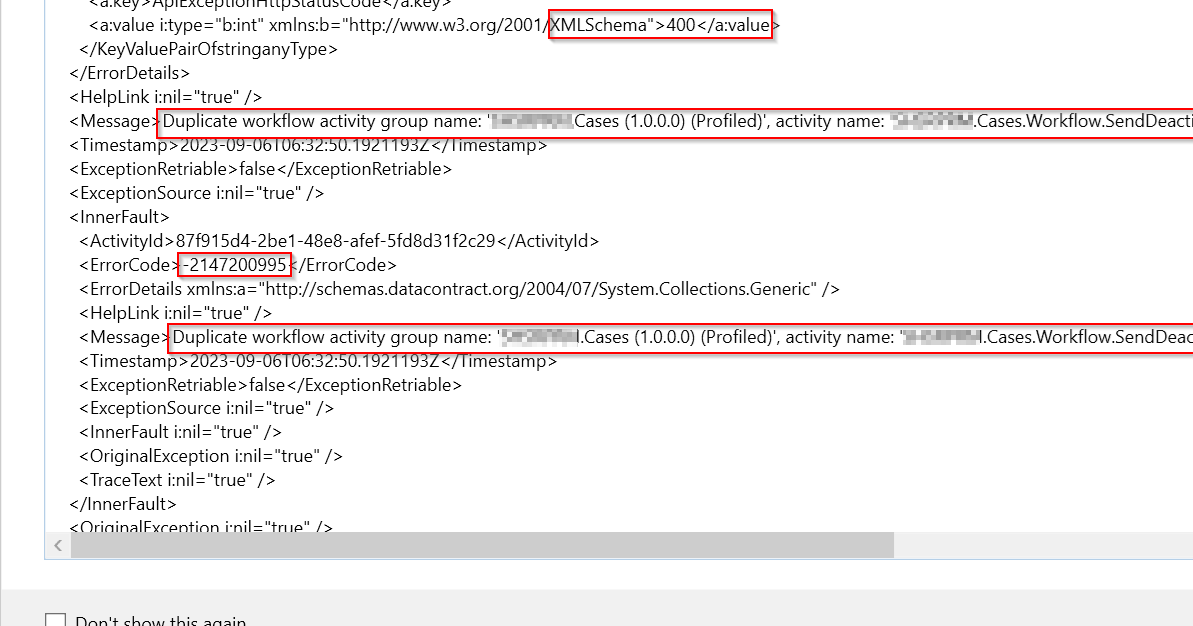Screen dimensions: 1193x626
Task: Click the scroll left arrow button
Action: coord(57,545)
